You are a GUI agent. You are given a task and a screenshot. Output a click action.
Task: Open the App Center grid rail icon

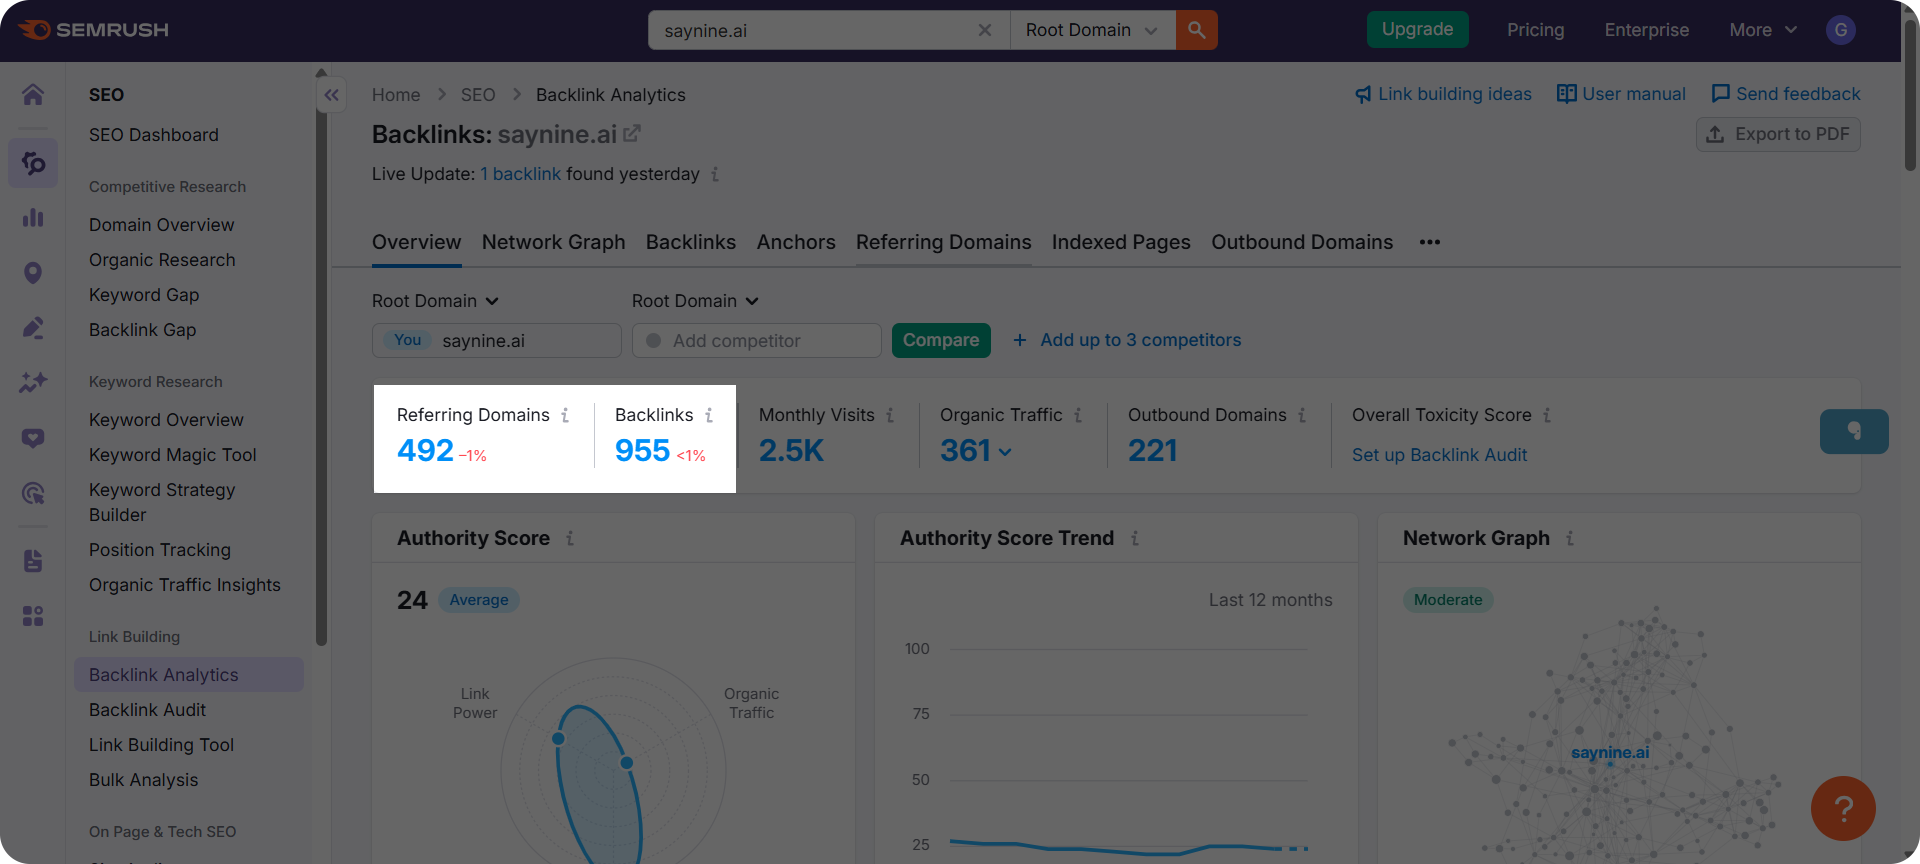(33, 616)
